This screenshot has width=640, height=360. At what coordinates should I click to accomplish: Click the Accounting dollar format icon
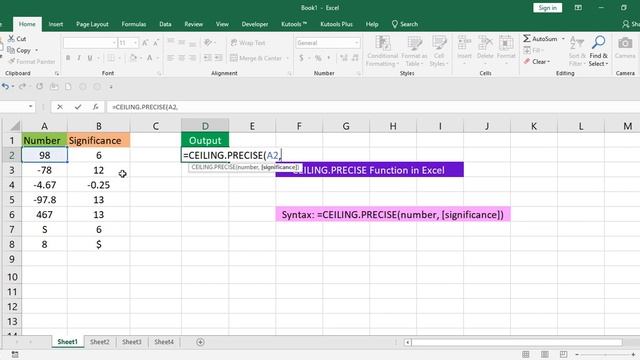tap(301, 58)
